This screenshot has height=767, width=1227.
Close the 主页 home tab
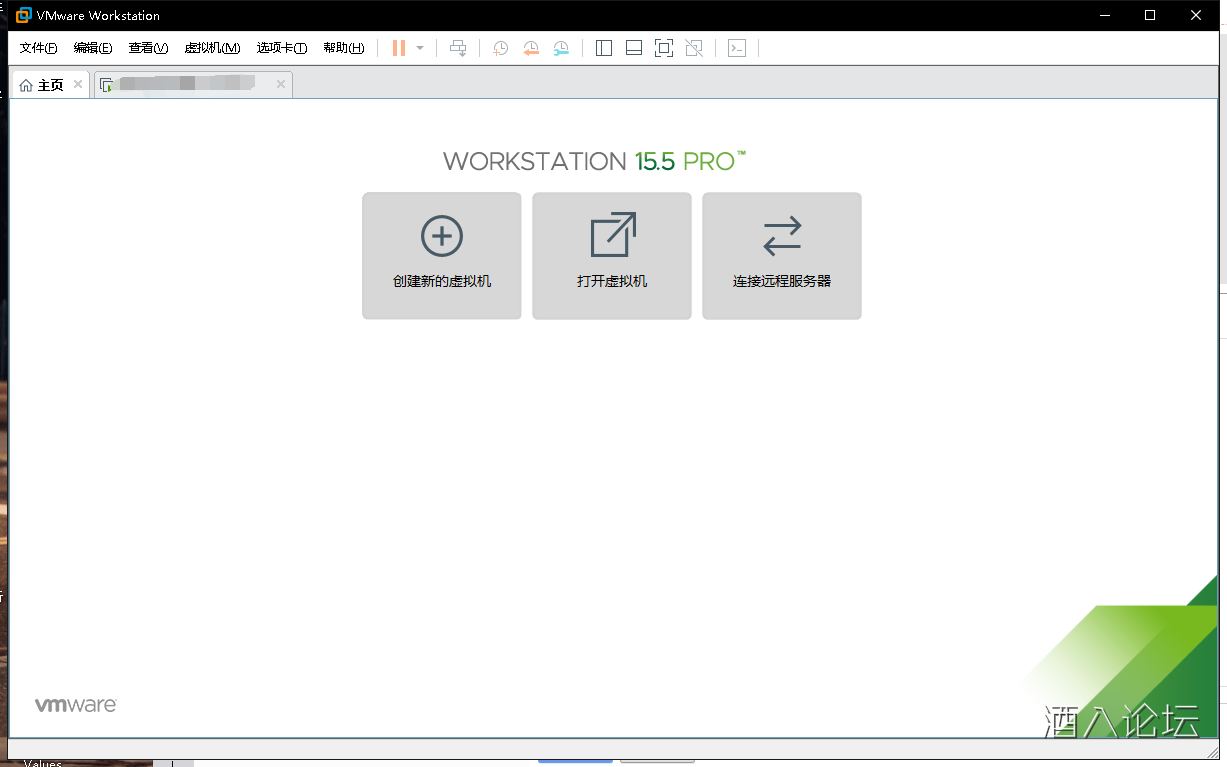(x=78, y=85)
